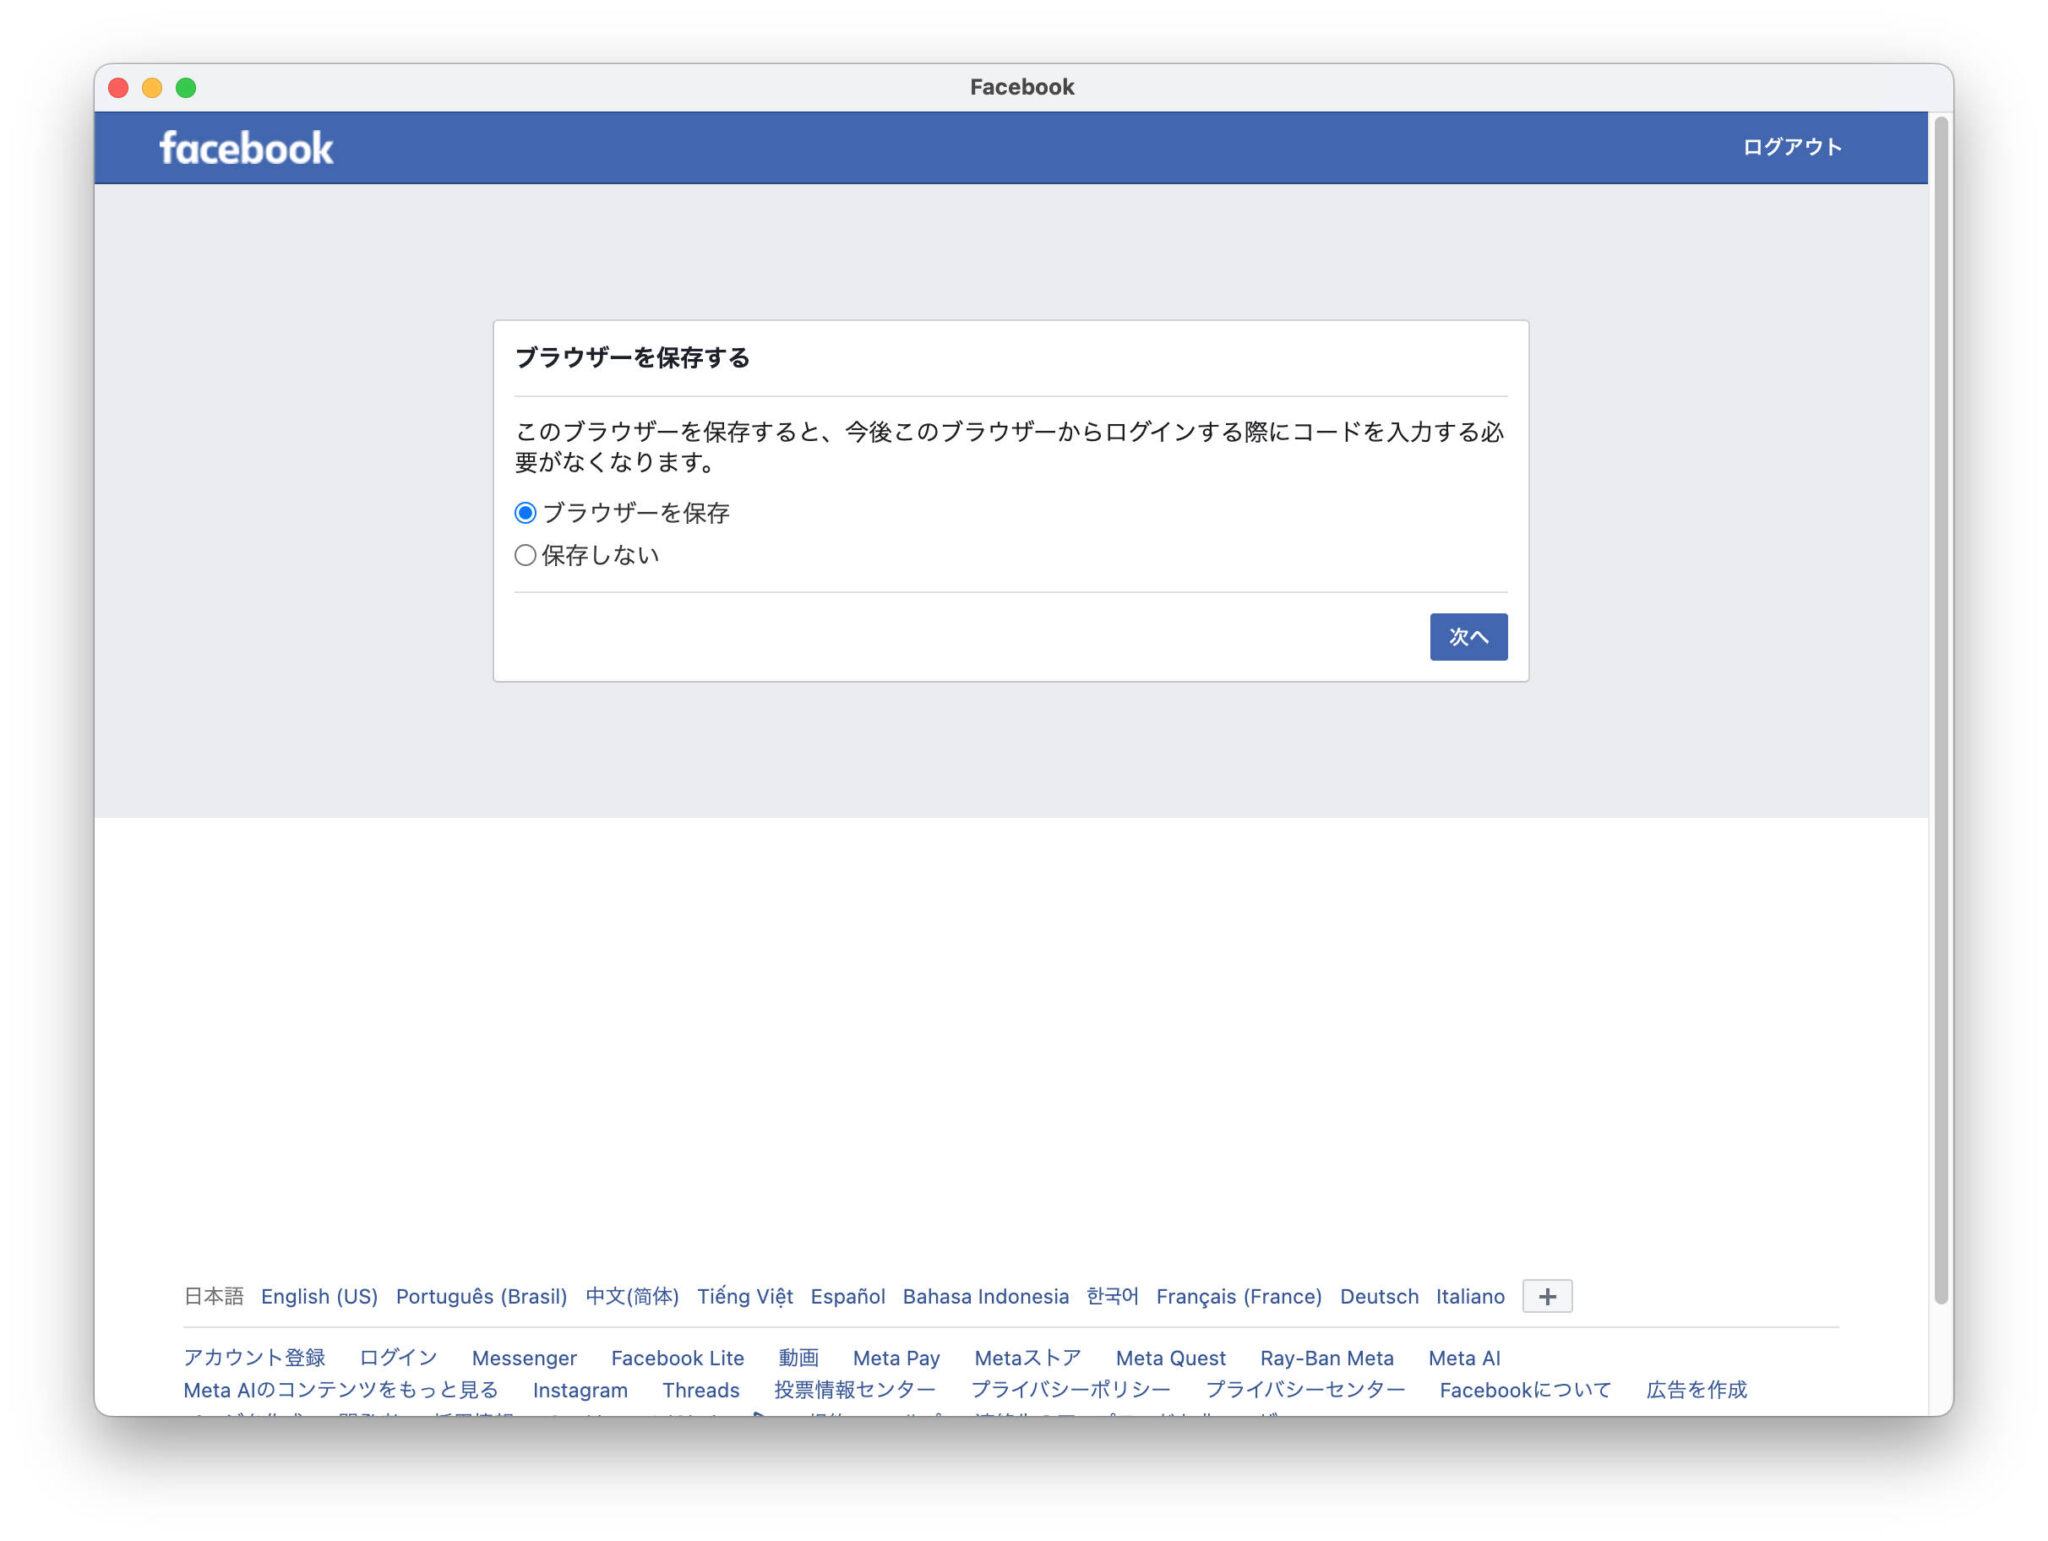The height and width of the screenshot is (1541, 2048).
Task: Click the vertical scrollbar on right
Action: point(1941,700)
